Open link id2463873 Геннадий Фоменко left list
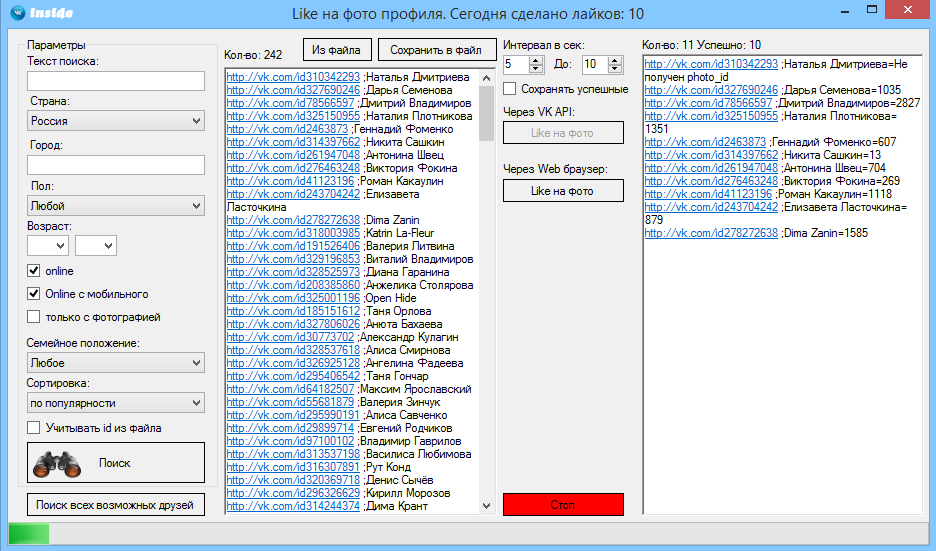 (287, 129)
